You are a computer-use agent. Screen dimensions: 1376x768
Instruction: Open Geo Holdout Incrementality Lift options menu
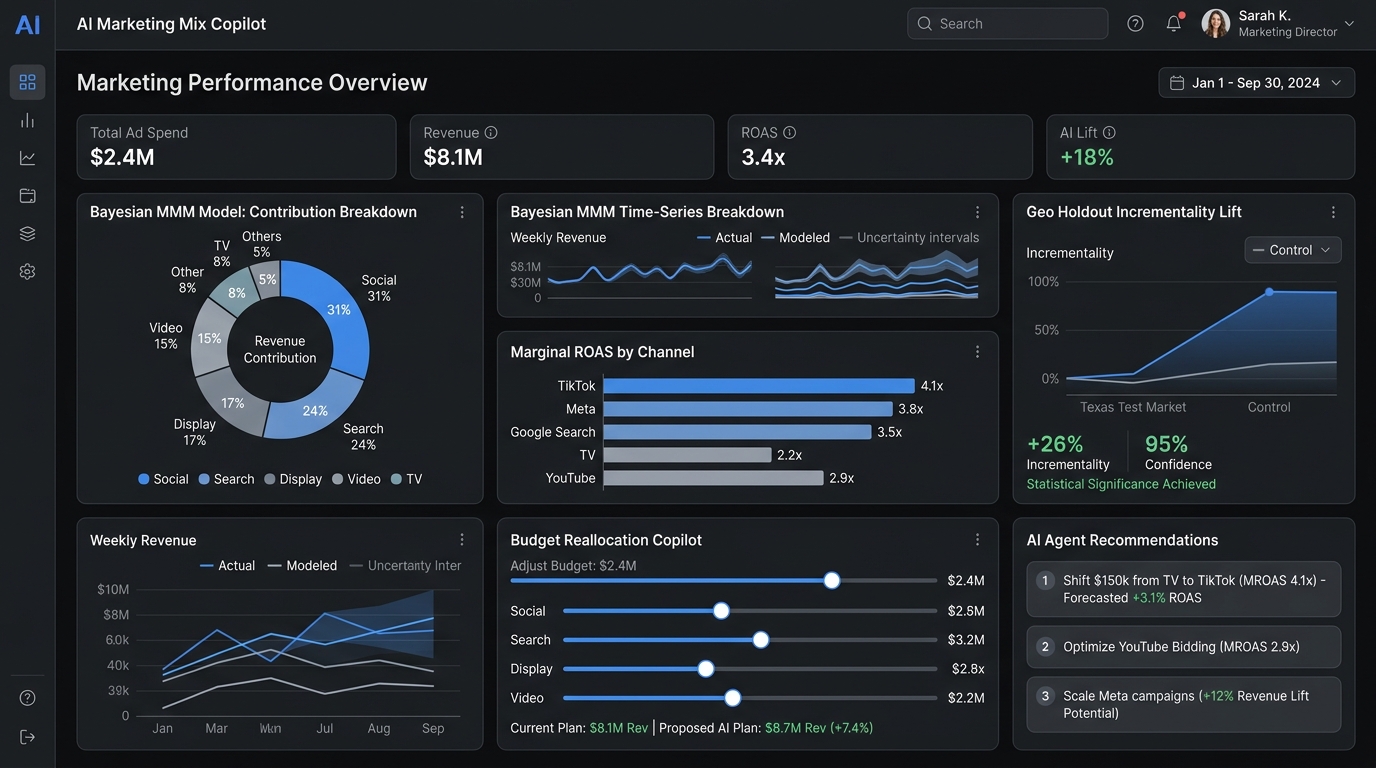pos(1333,212)
